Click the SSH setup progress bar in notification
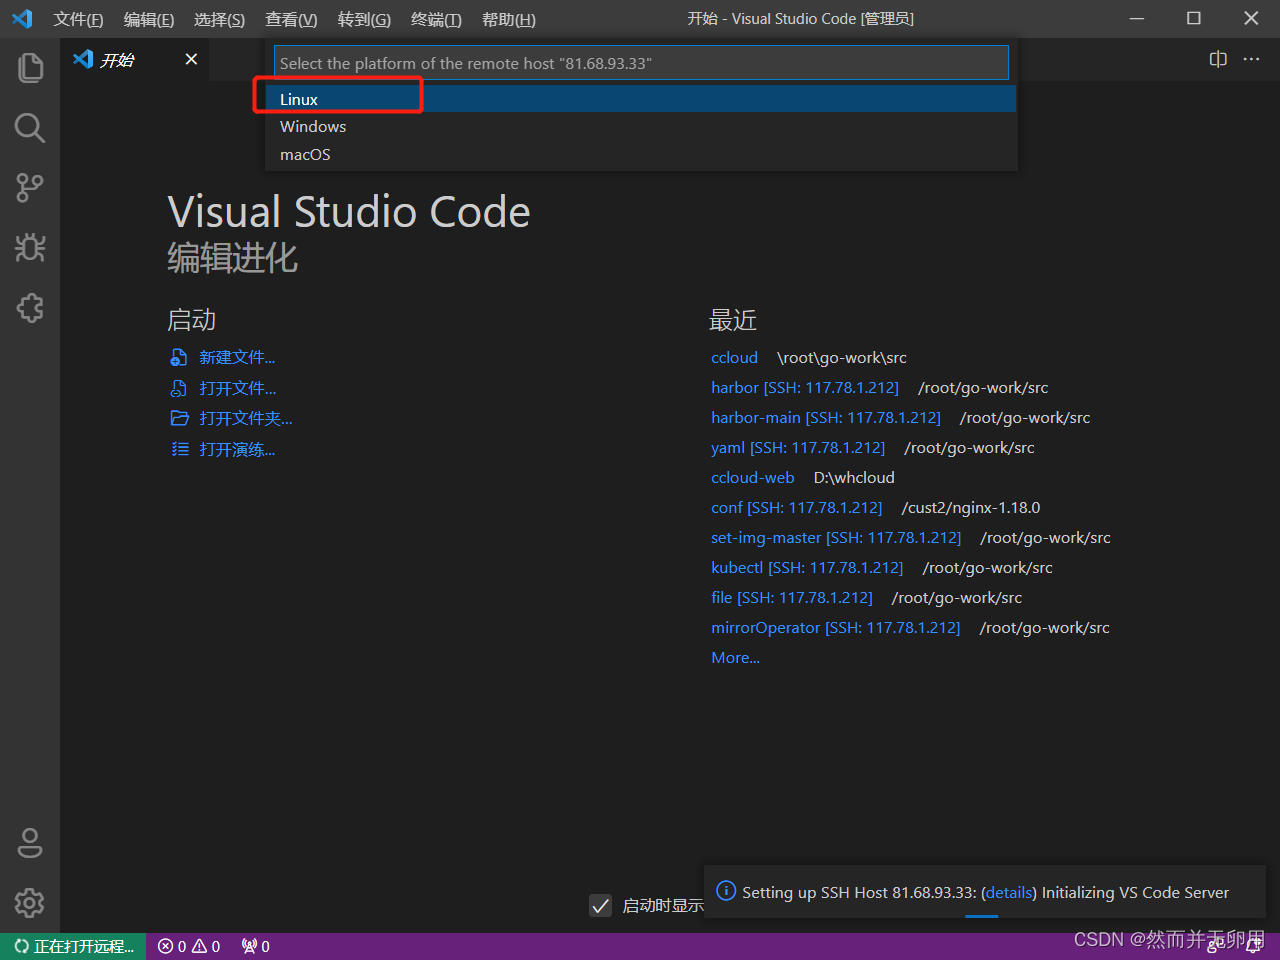The width and height of the screenshot is (1280, 960). coord(982,916)
